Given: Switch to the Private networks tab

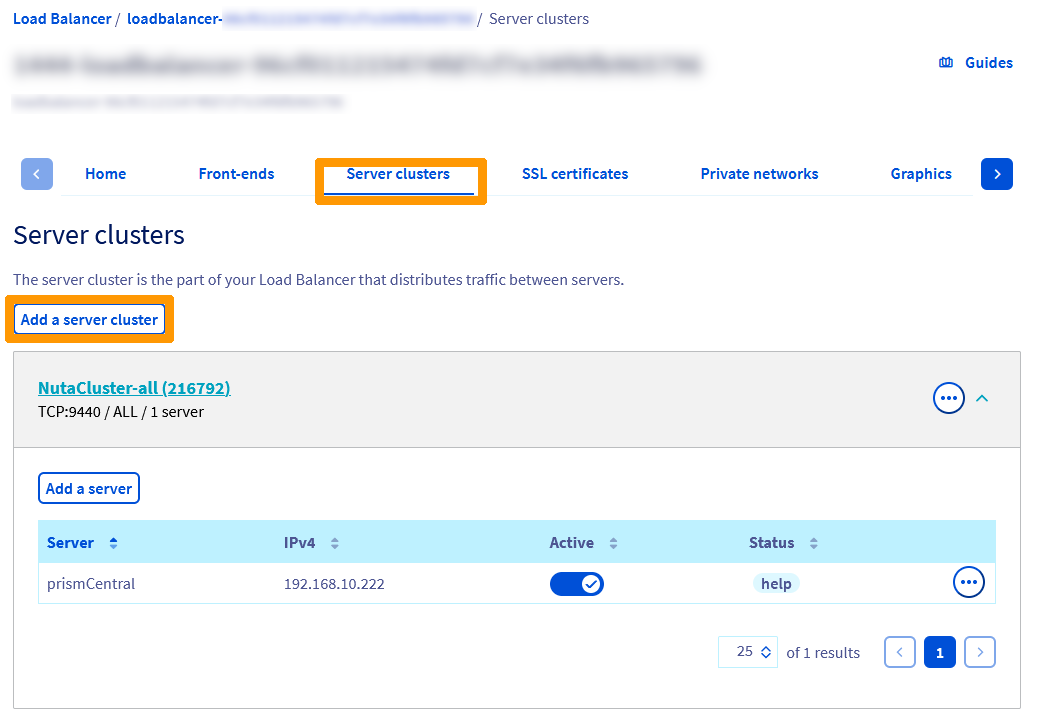Looking at the screenshot, I should point(759,173).
